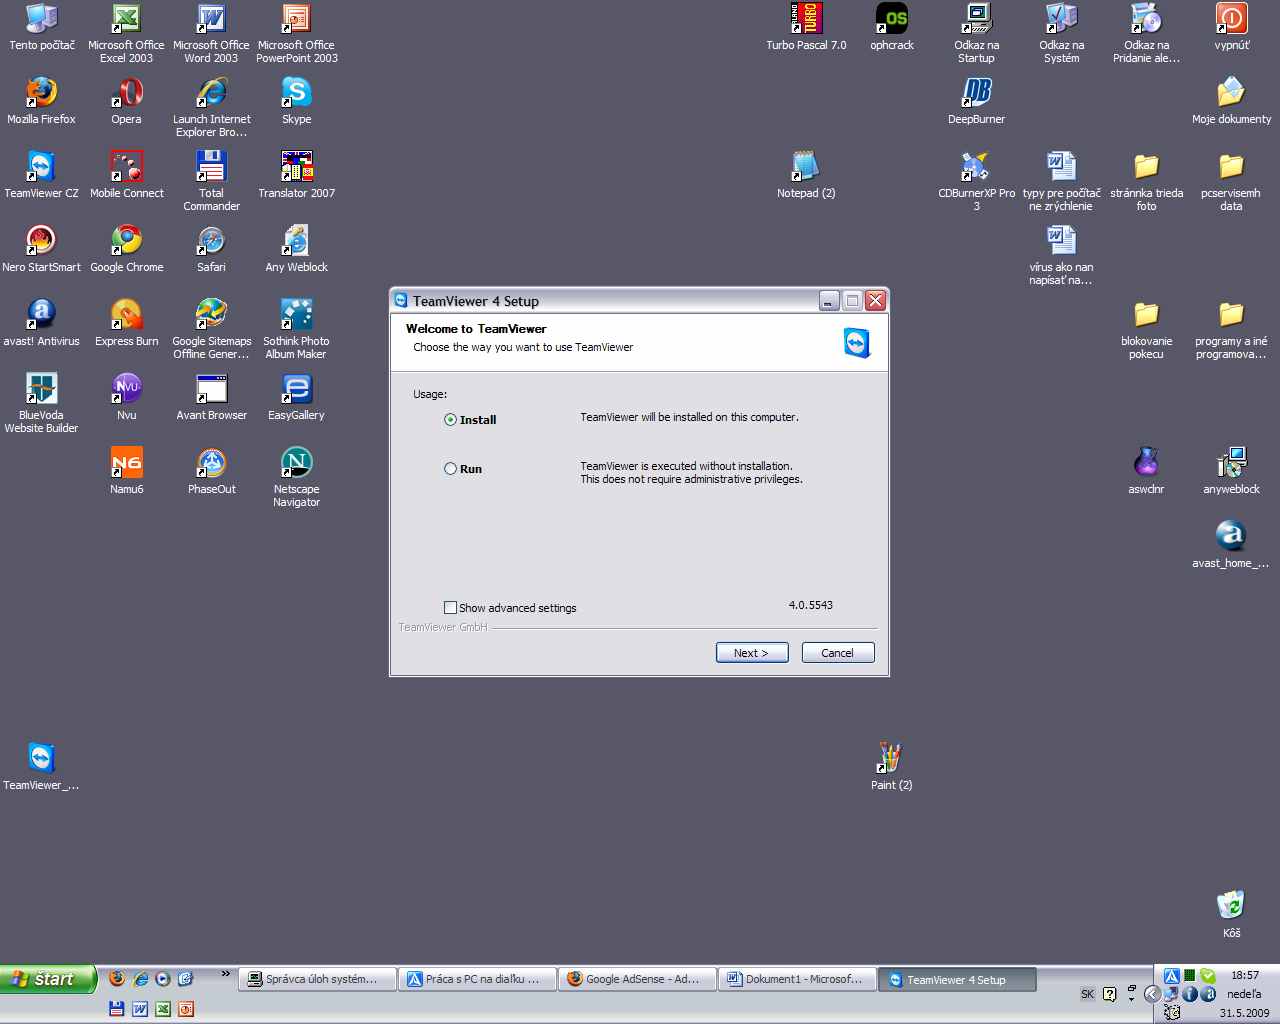Select the Opera desktop icon
The height and width of the screenshot is (1024, 1280).
point(127,101)
